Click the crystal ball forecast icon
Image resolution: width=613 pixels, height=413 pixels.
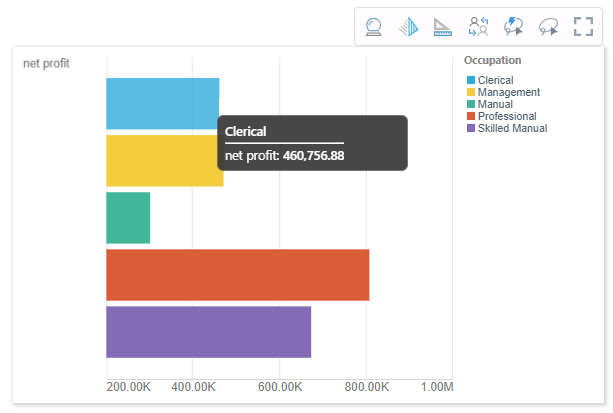(375, 27)
